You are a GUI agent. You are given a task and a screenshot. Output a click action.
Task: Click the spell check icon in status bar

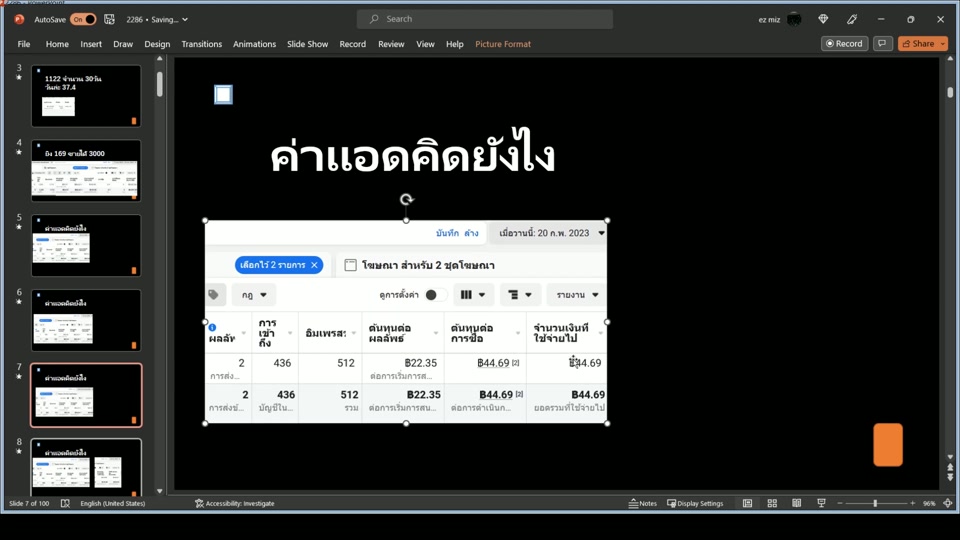(x=65, y=503)
